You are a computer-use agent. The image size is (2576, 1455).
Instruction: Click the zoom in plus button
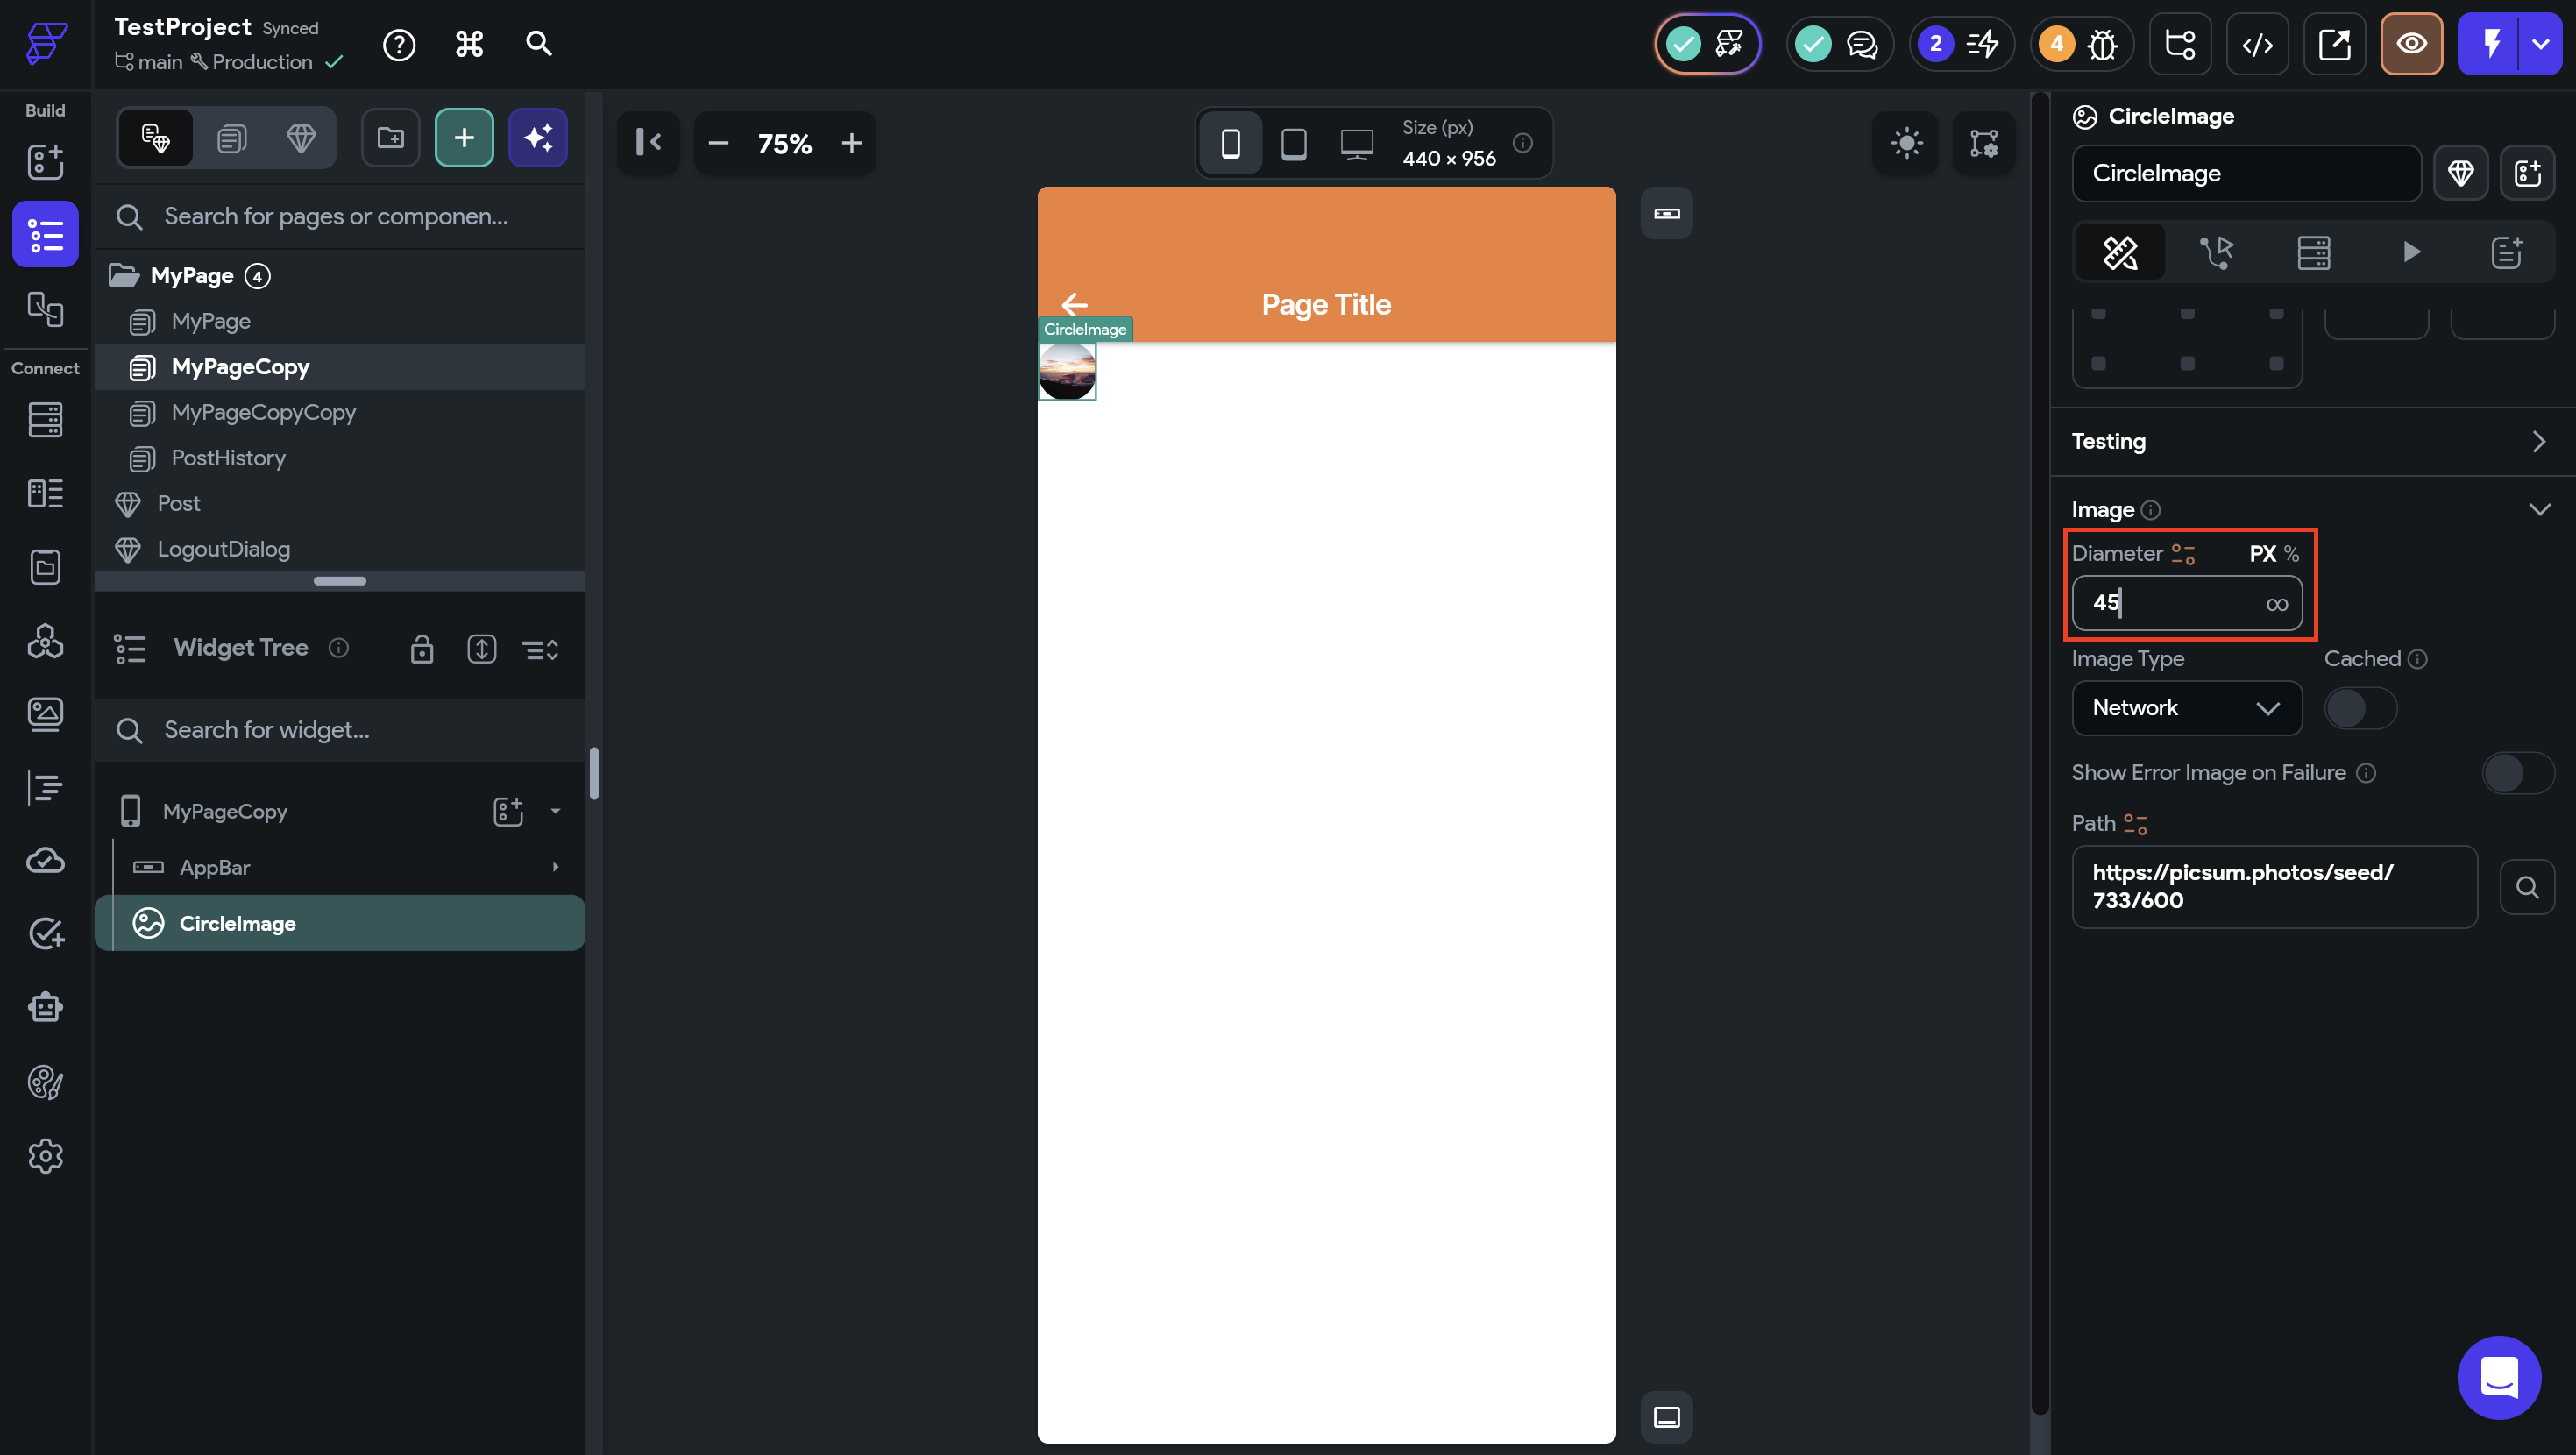point(851,143)
